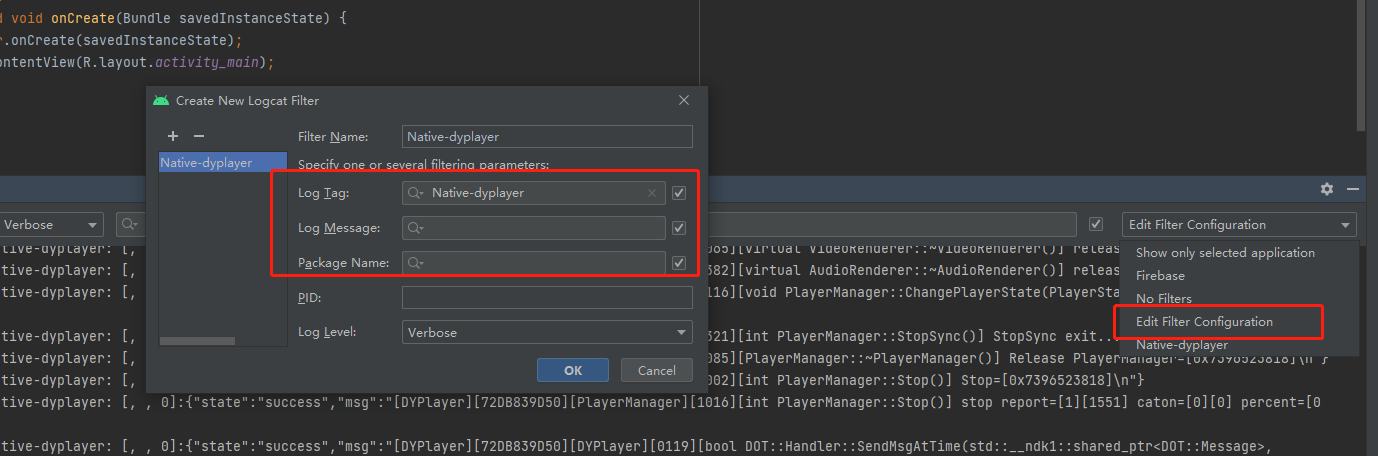Open the Edit Filter Configuration combo box
1378x456 pixels.
point(1239,225)
